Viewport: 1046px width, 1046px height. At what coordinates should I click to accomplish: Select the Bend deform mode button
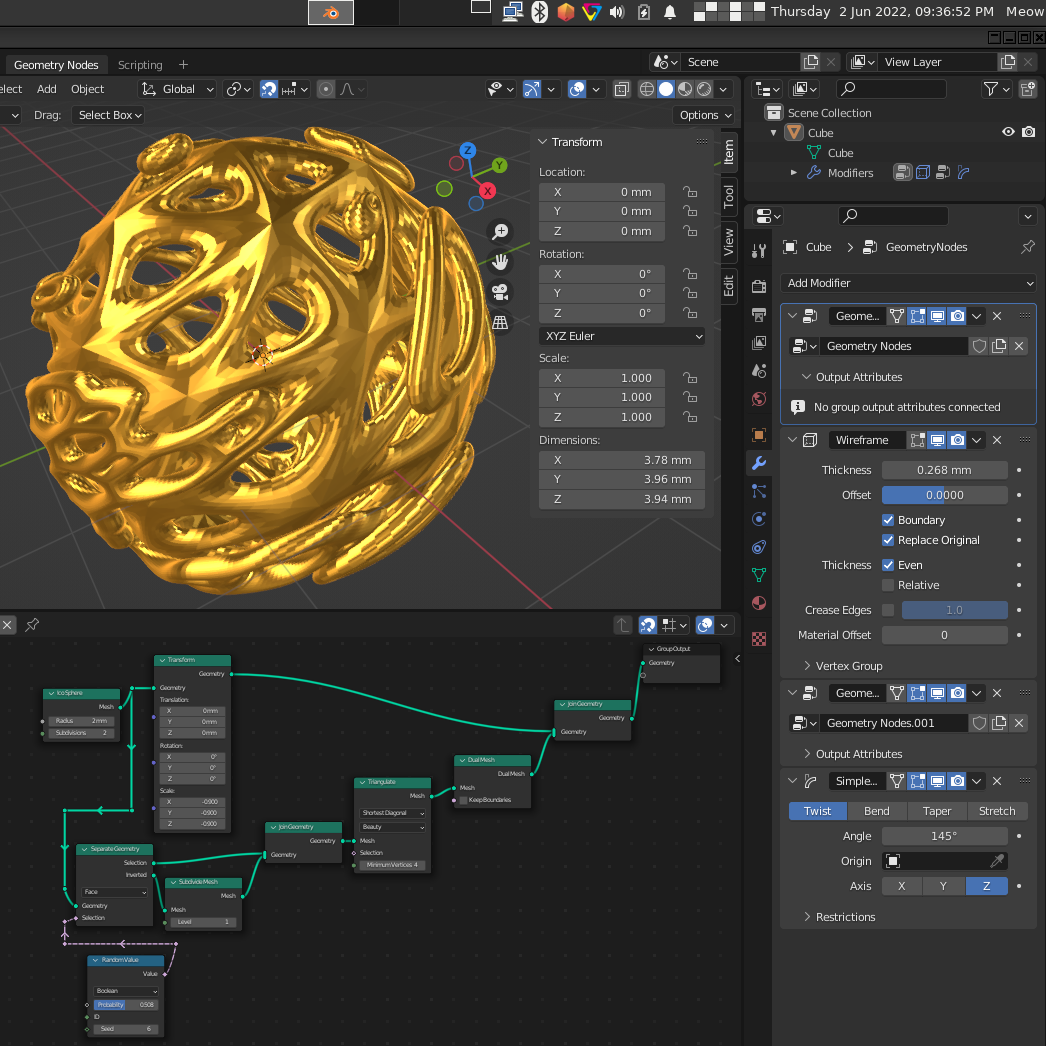[877, 811]
